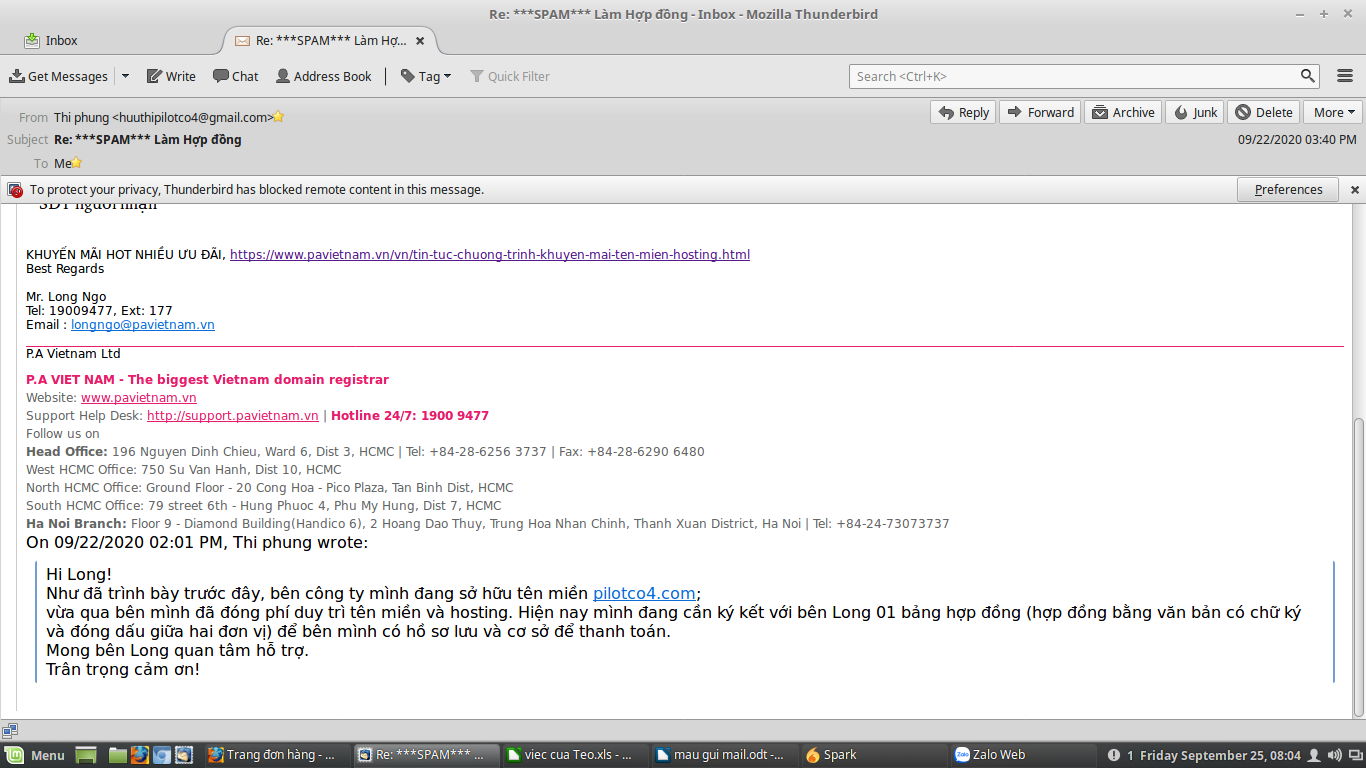Open the Get Messages dropdown arrow
This screenshot has width=1366, height=768.
pyautogui.click(x=125, y=76)
